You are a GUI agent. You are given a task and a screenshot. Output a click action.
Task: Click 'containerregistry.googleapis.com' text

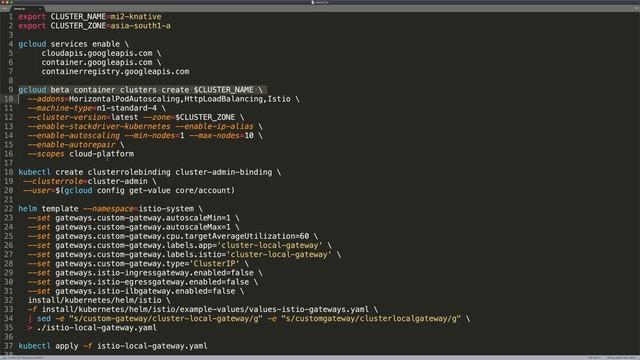pyautogui.click(x=115, y=71)
